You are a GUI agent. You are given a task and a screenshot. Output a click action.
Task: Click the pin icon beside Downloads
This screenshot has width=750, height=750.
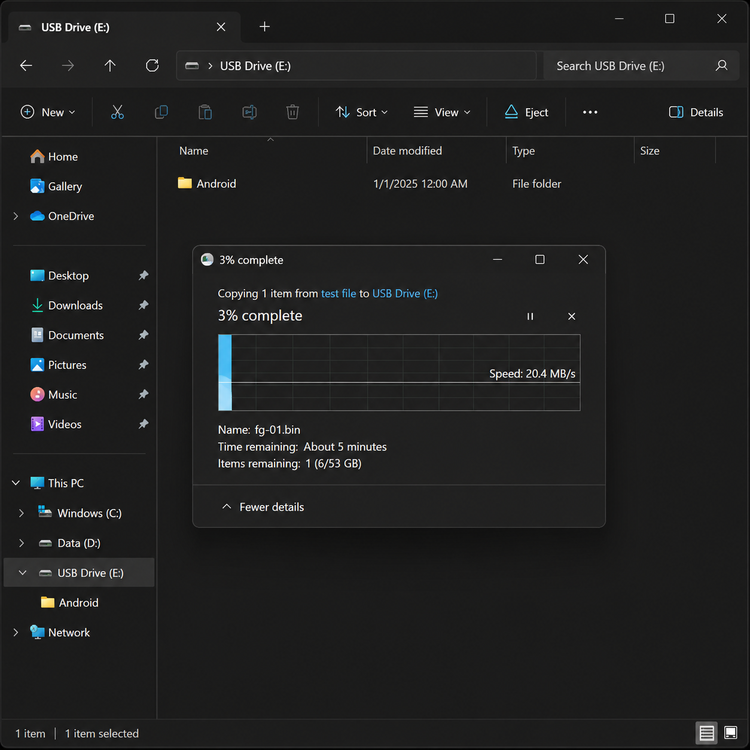[143, 305]
